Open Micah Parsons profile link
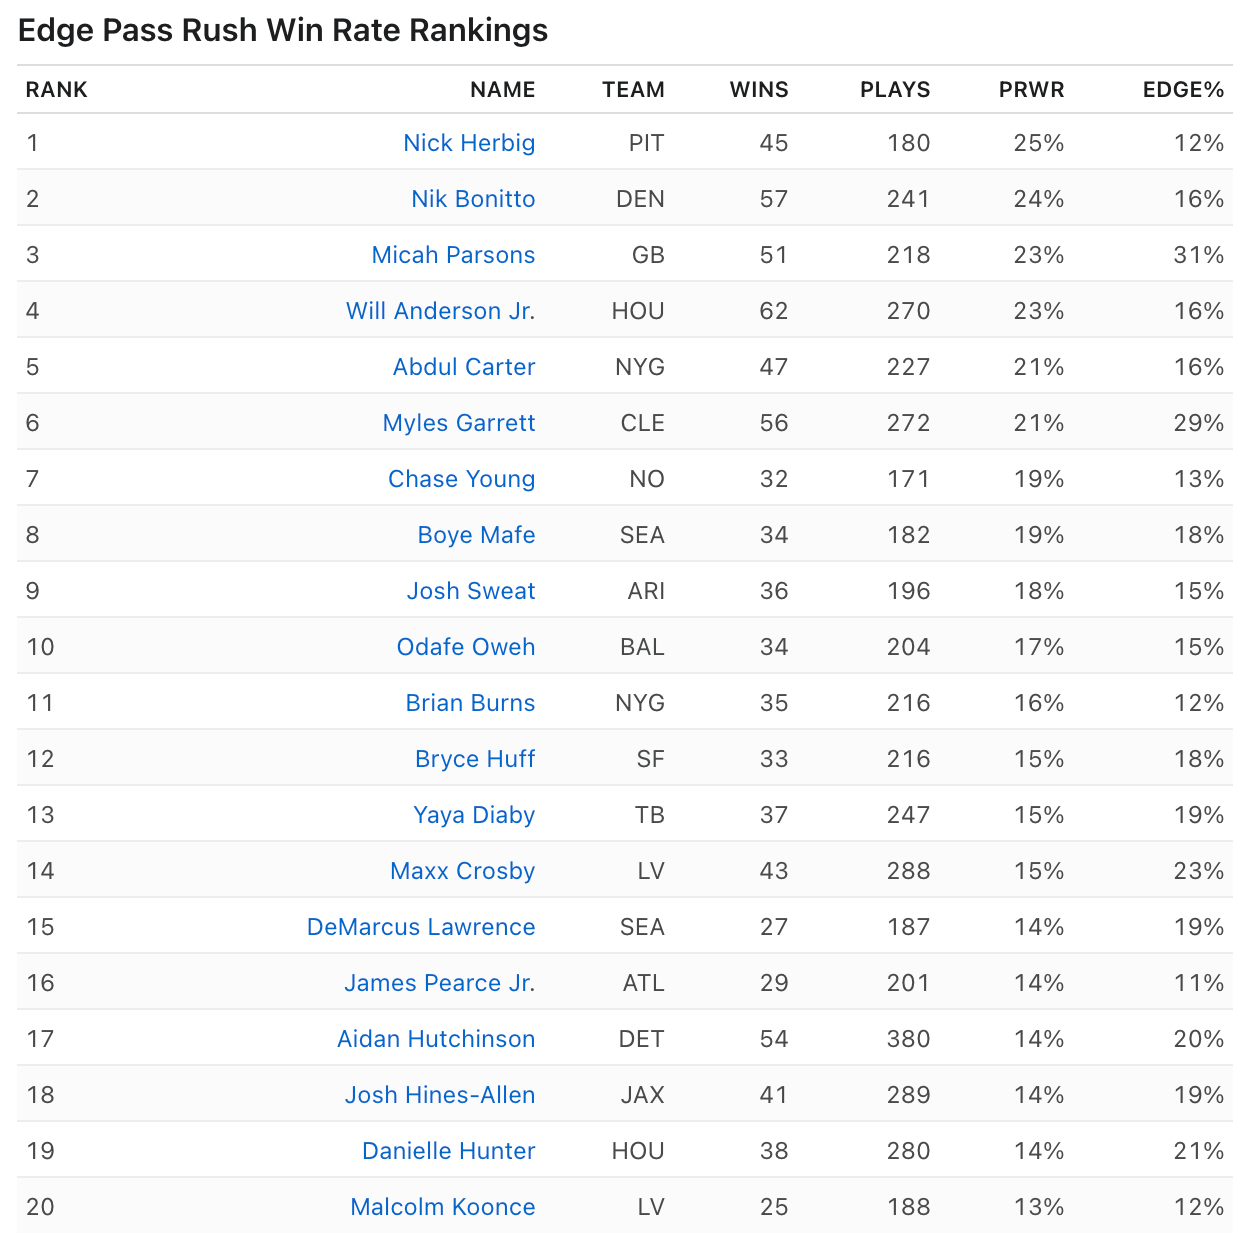 point(453,255)
